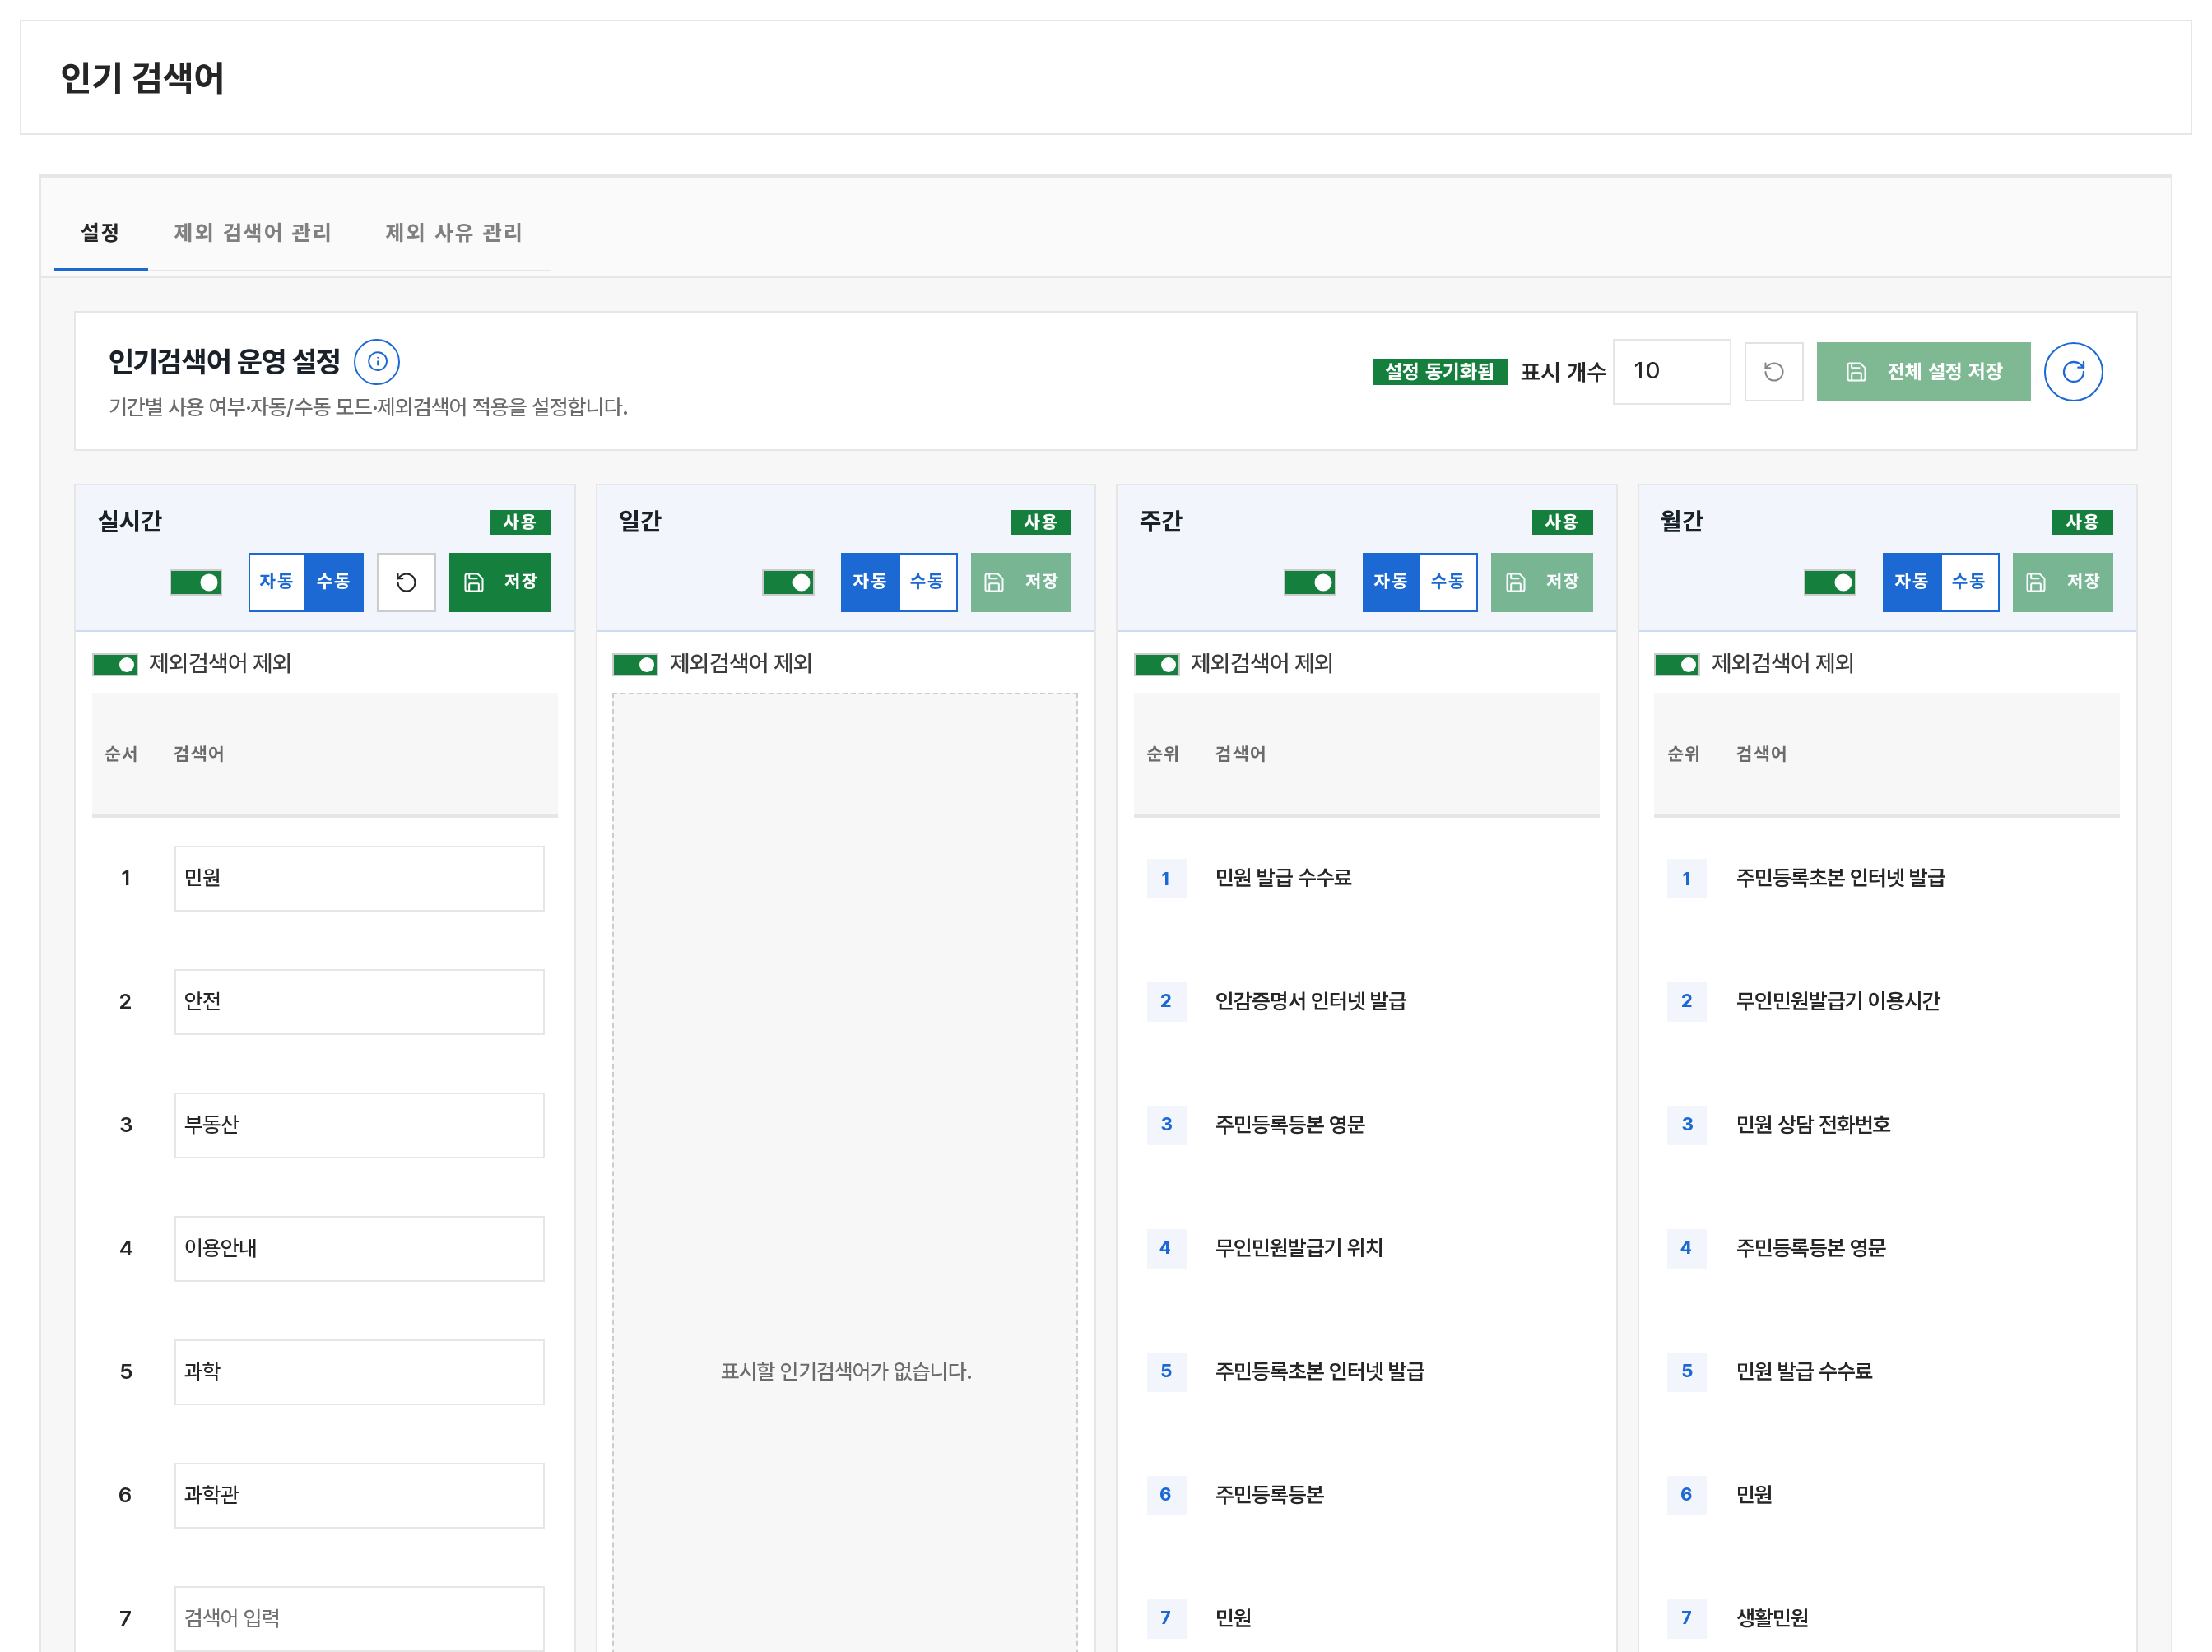
Task: Select 수동 mode in 일간 panel
Action: pyautogui.click(x=927, y=582)
